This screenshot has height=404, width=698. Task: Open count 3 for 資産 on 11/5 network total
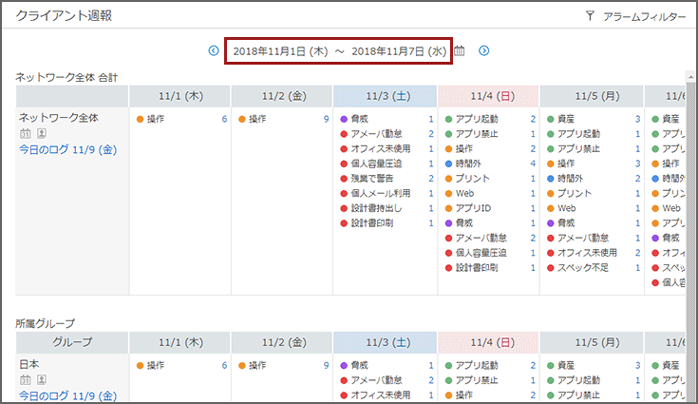pos(637,119)
